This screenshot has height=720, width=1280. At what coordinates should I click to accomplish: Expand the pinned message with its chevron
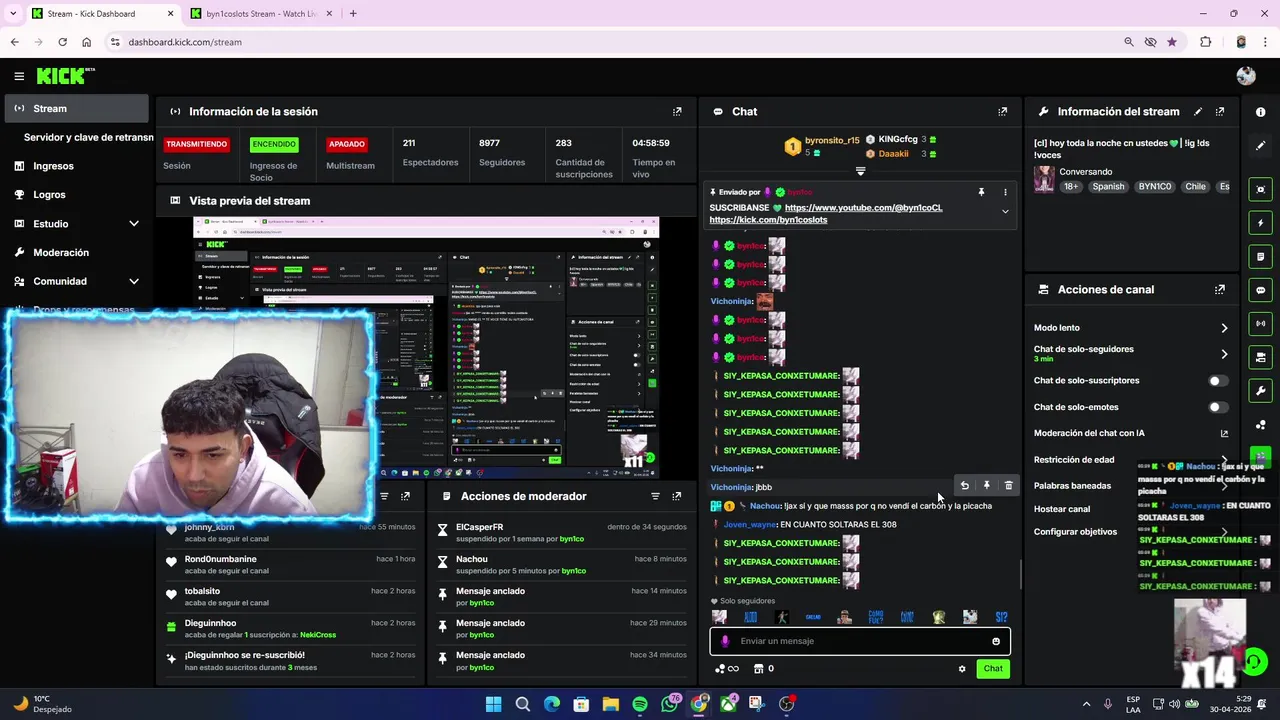(1005, 212)
